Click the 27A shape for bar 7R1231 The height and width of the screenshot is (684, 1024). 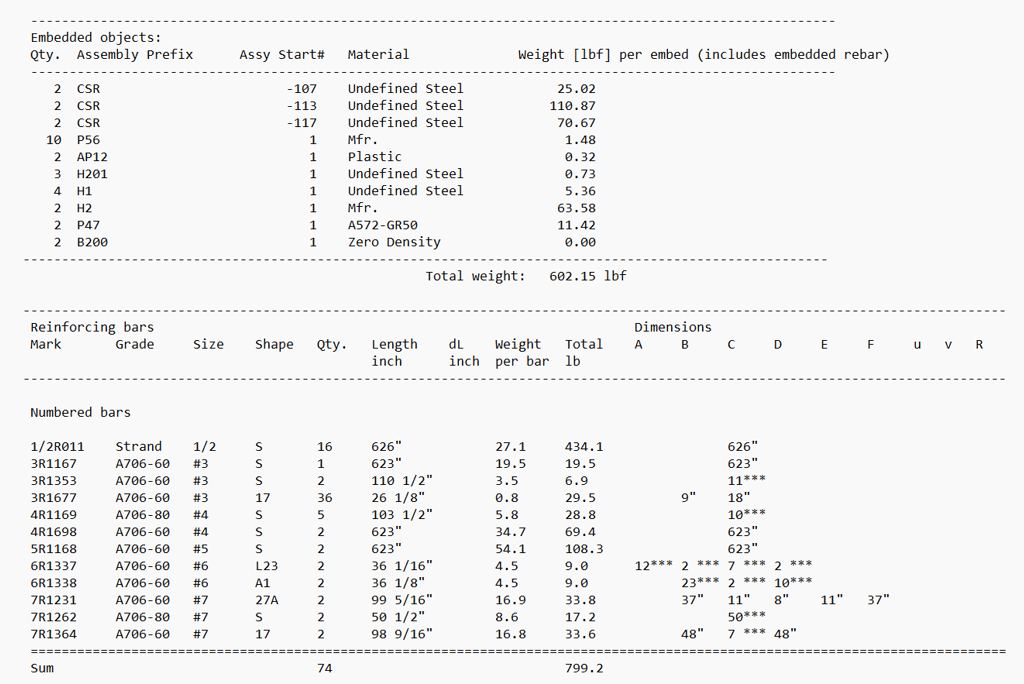pyautogui.click(x=266, y=600)
